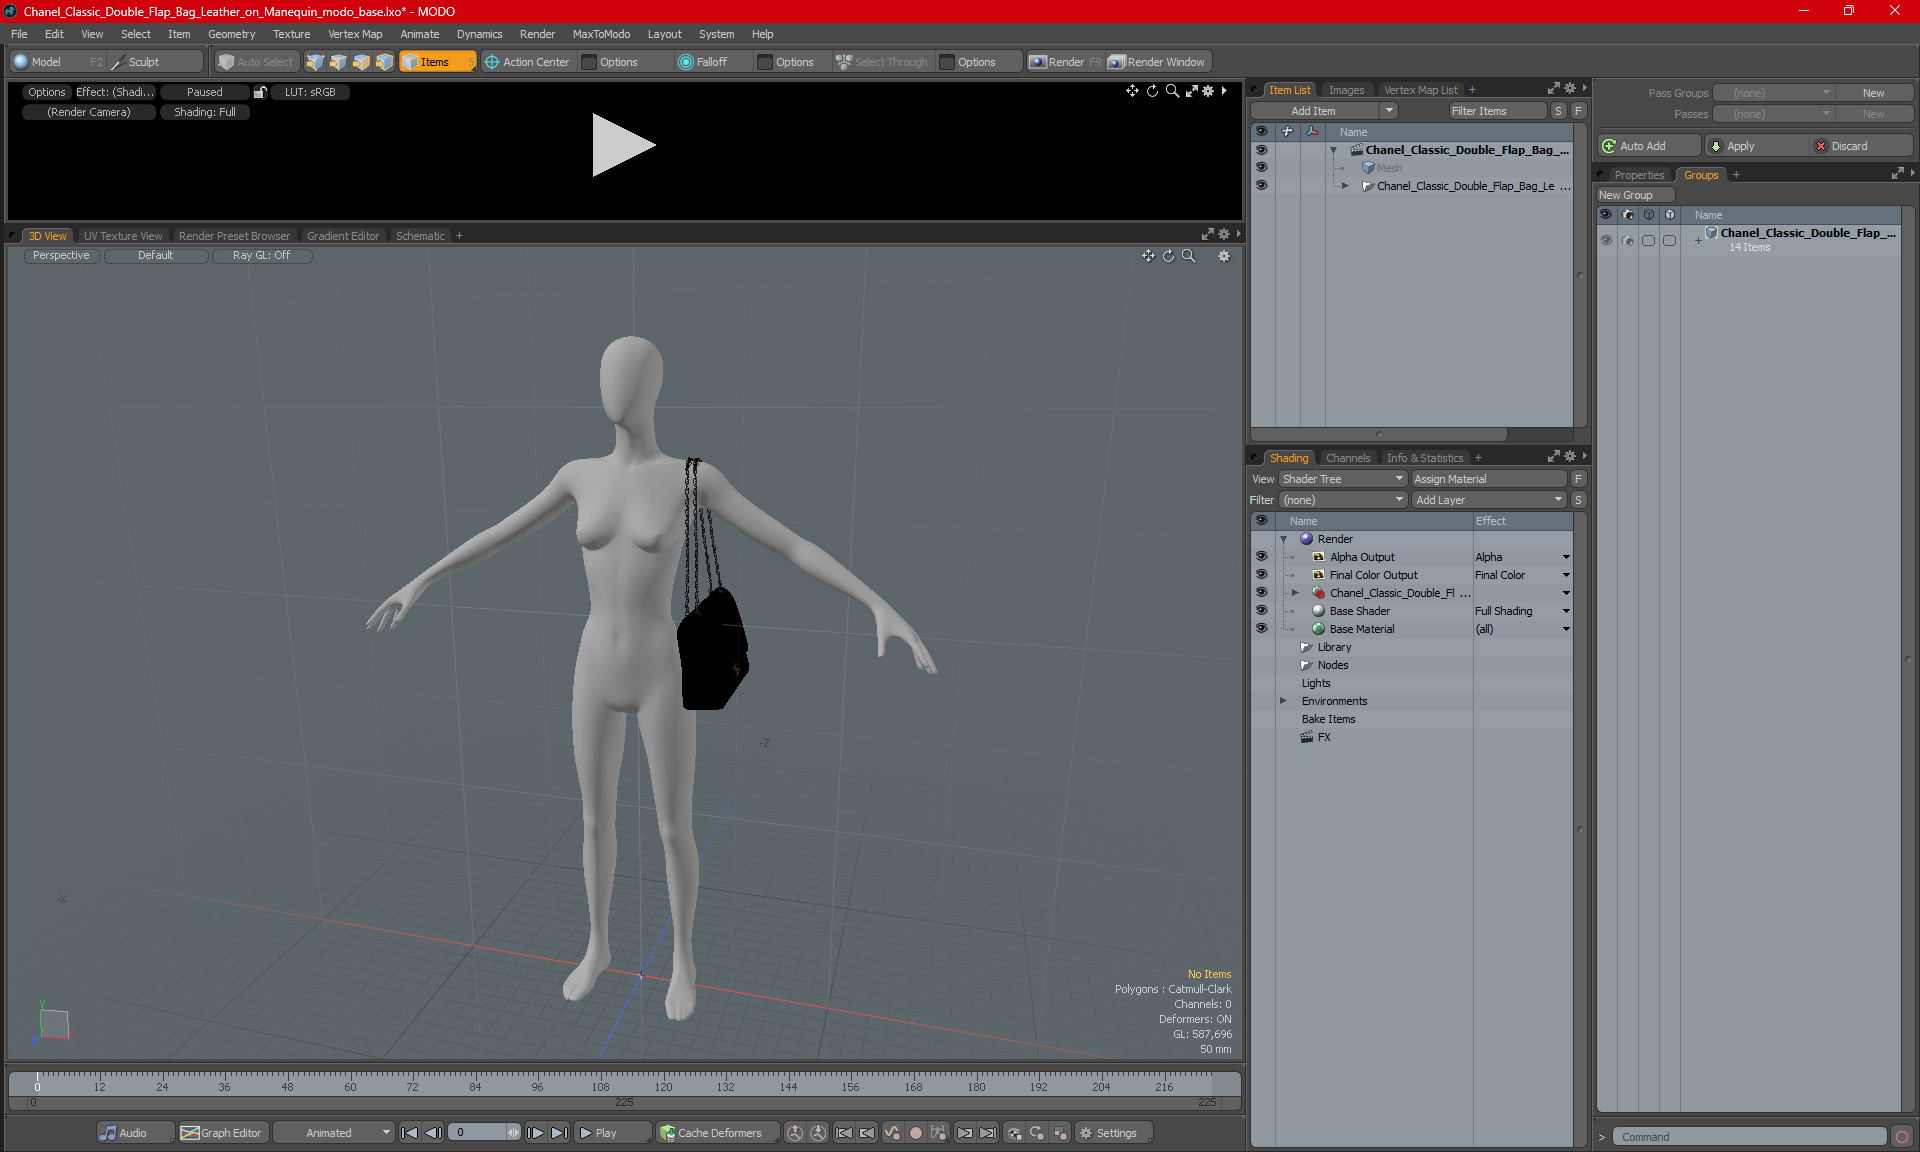This screenshot has height=1152, width=1920.
Task: Expand Chanel_Classic_Double_Fl material group in Shader Tree
Action: (x=1295, y=593)
